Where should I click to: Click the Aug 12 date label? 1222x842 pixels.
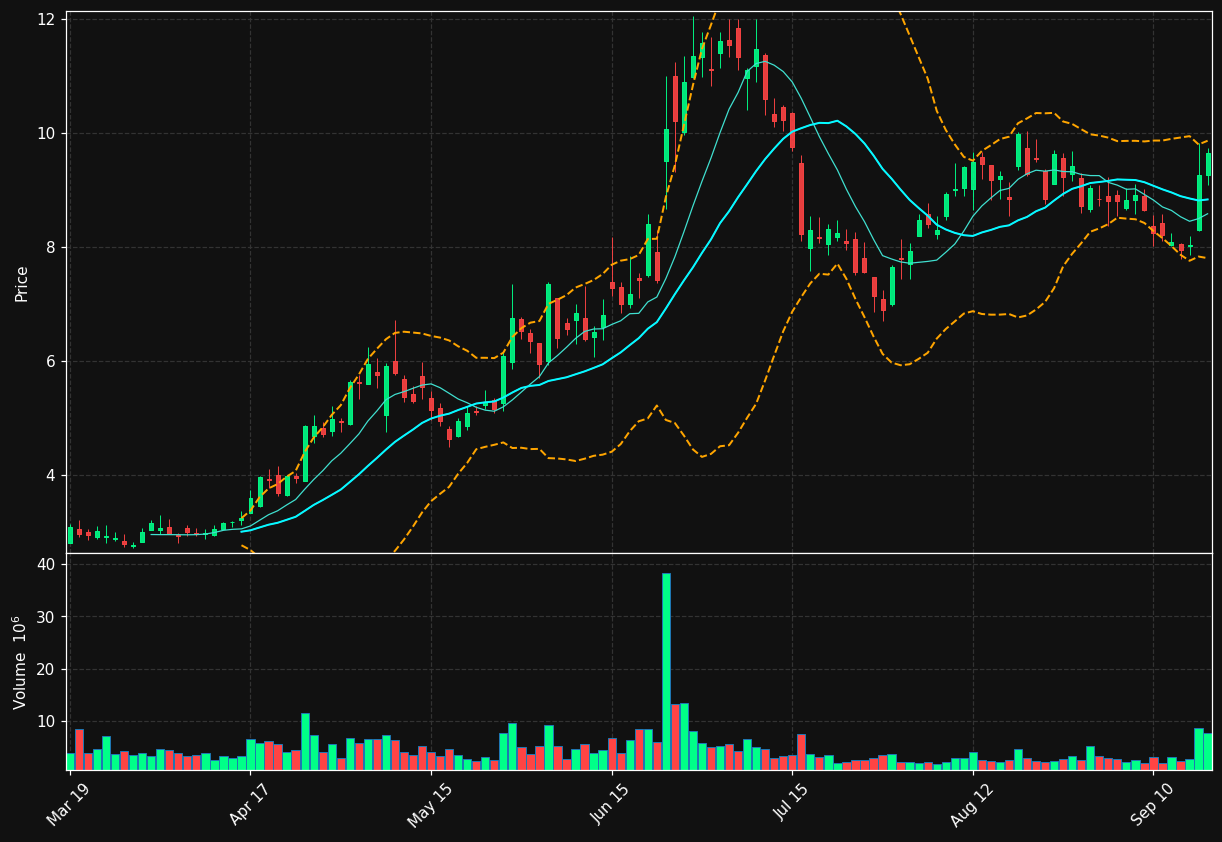coord(971,804)
